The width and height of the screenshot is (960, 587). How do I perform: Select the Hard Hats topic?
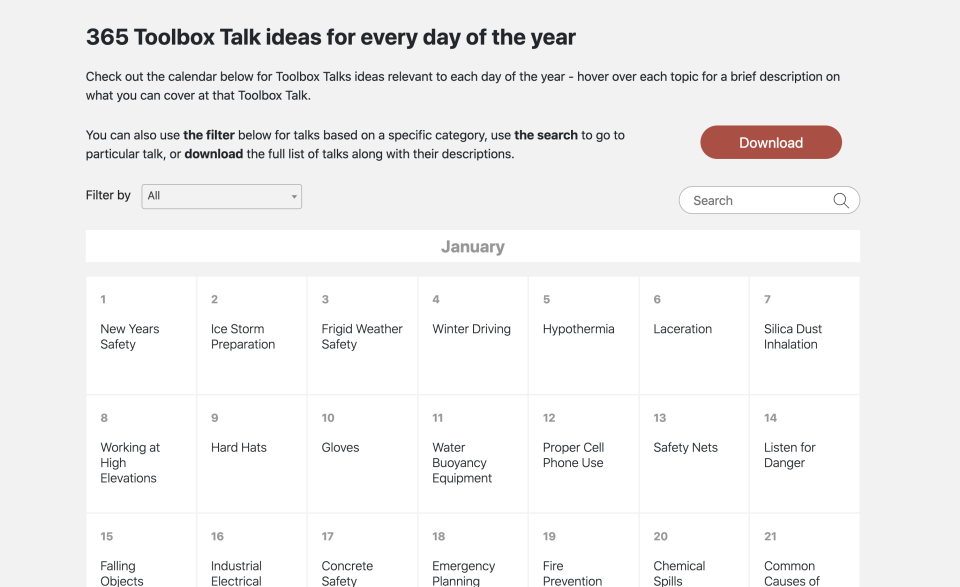tap(239, 447)
